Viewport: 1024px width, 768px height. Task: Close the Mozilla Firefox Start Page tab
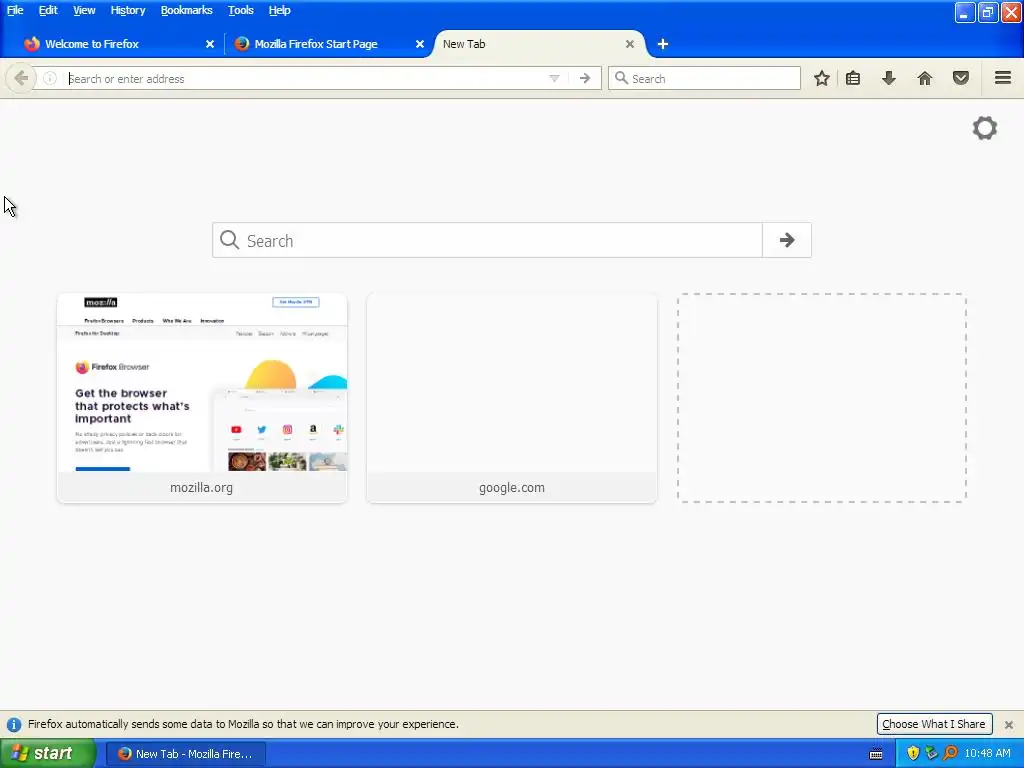[x=420, y=44]
